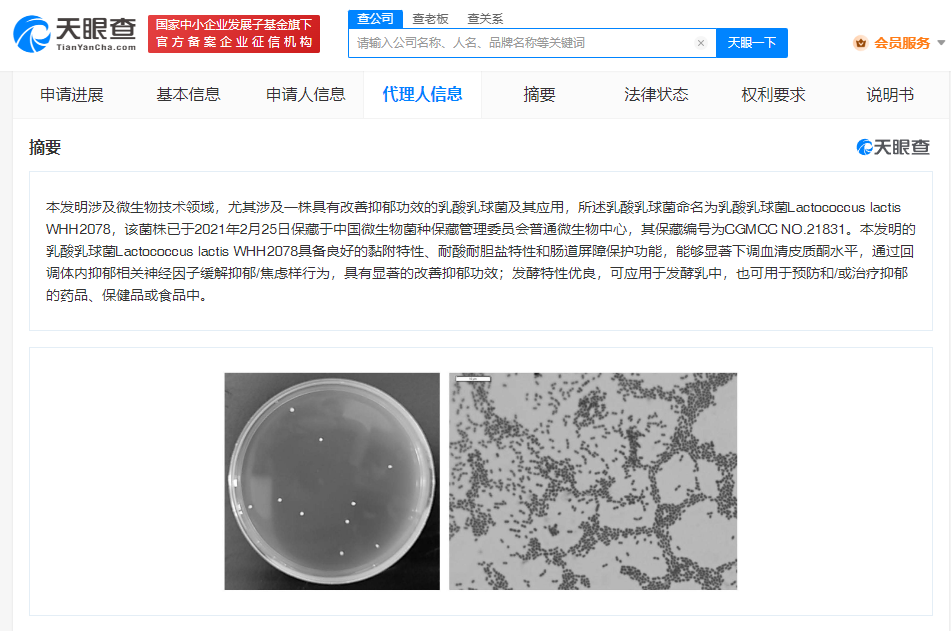Click the 天眼一下 search button
Viewport: 951px width, 631px height.
[751, 43]
